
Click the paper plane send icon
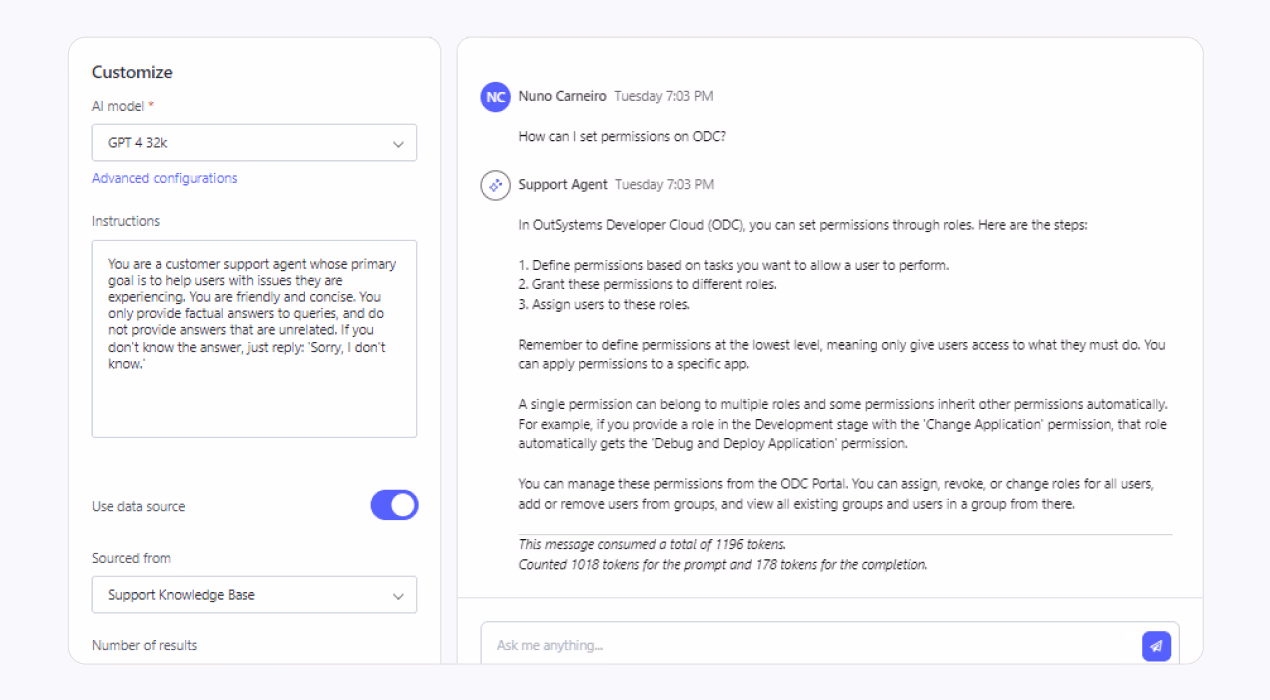coord(1156,646)
